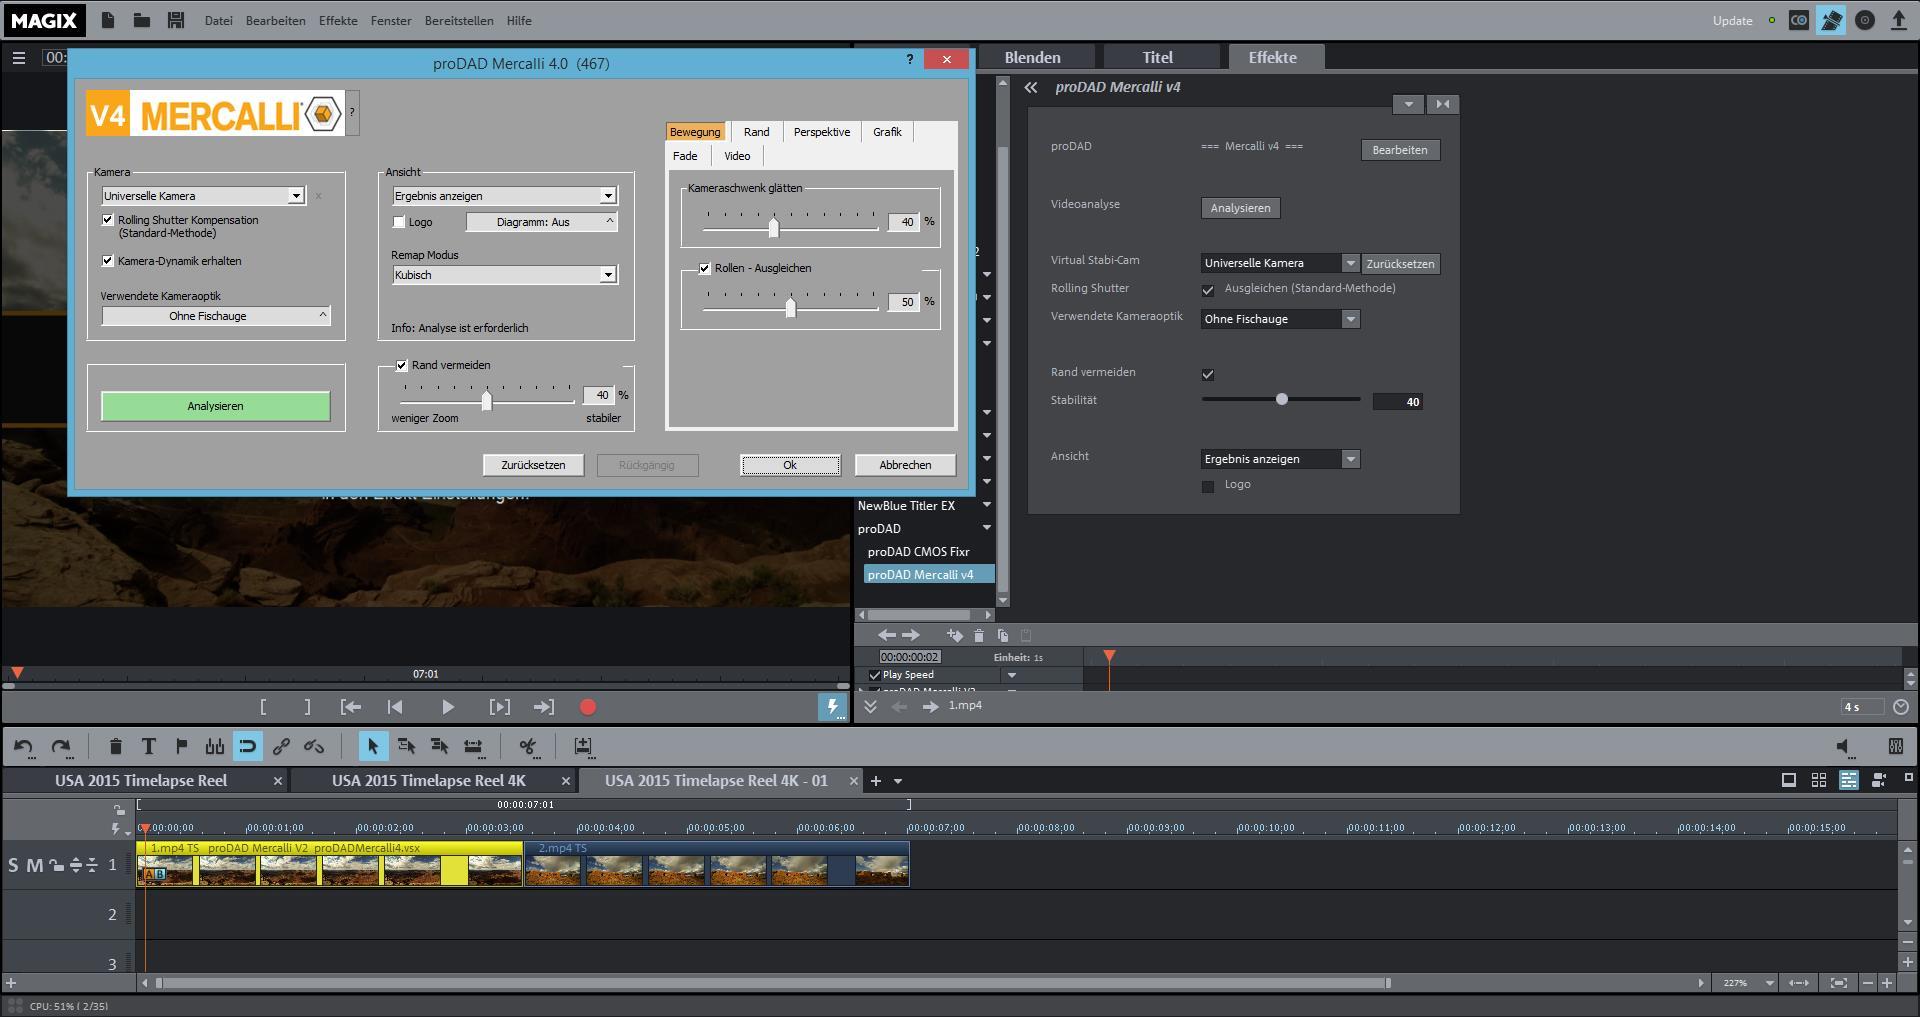Toggle Rand vermeiden checkbox in dialog
The image size is (1920, 1017).
[402, 365]
